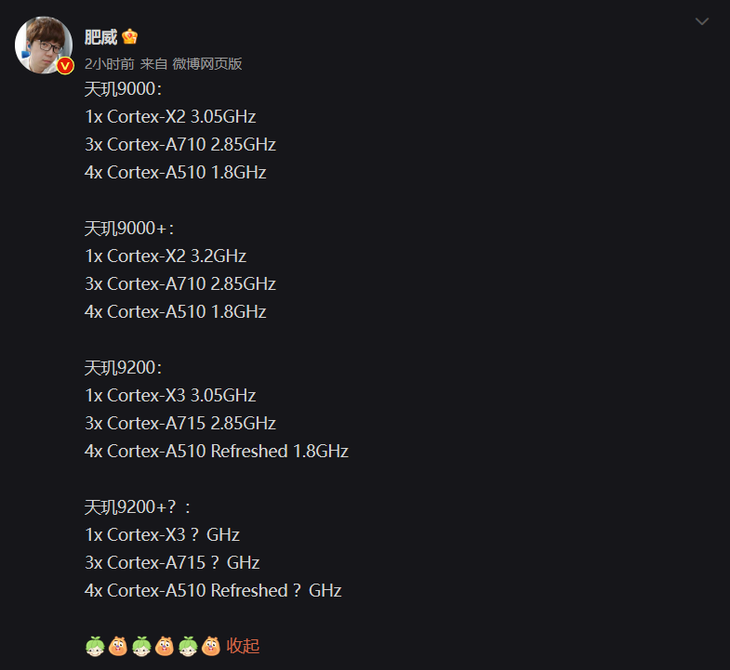This screenshot has width=730, height=670.
Task: Click the 1x Cortex-X2 3.2GHz line
Action: point(165,256)
